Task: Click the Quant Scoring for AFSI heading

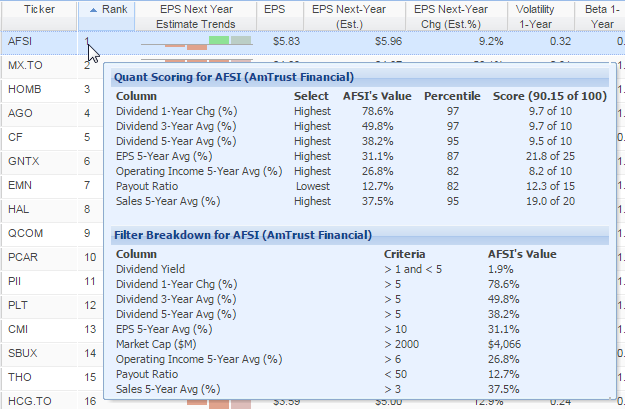Action: pos(234,77)
